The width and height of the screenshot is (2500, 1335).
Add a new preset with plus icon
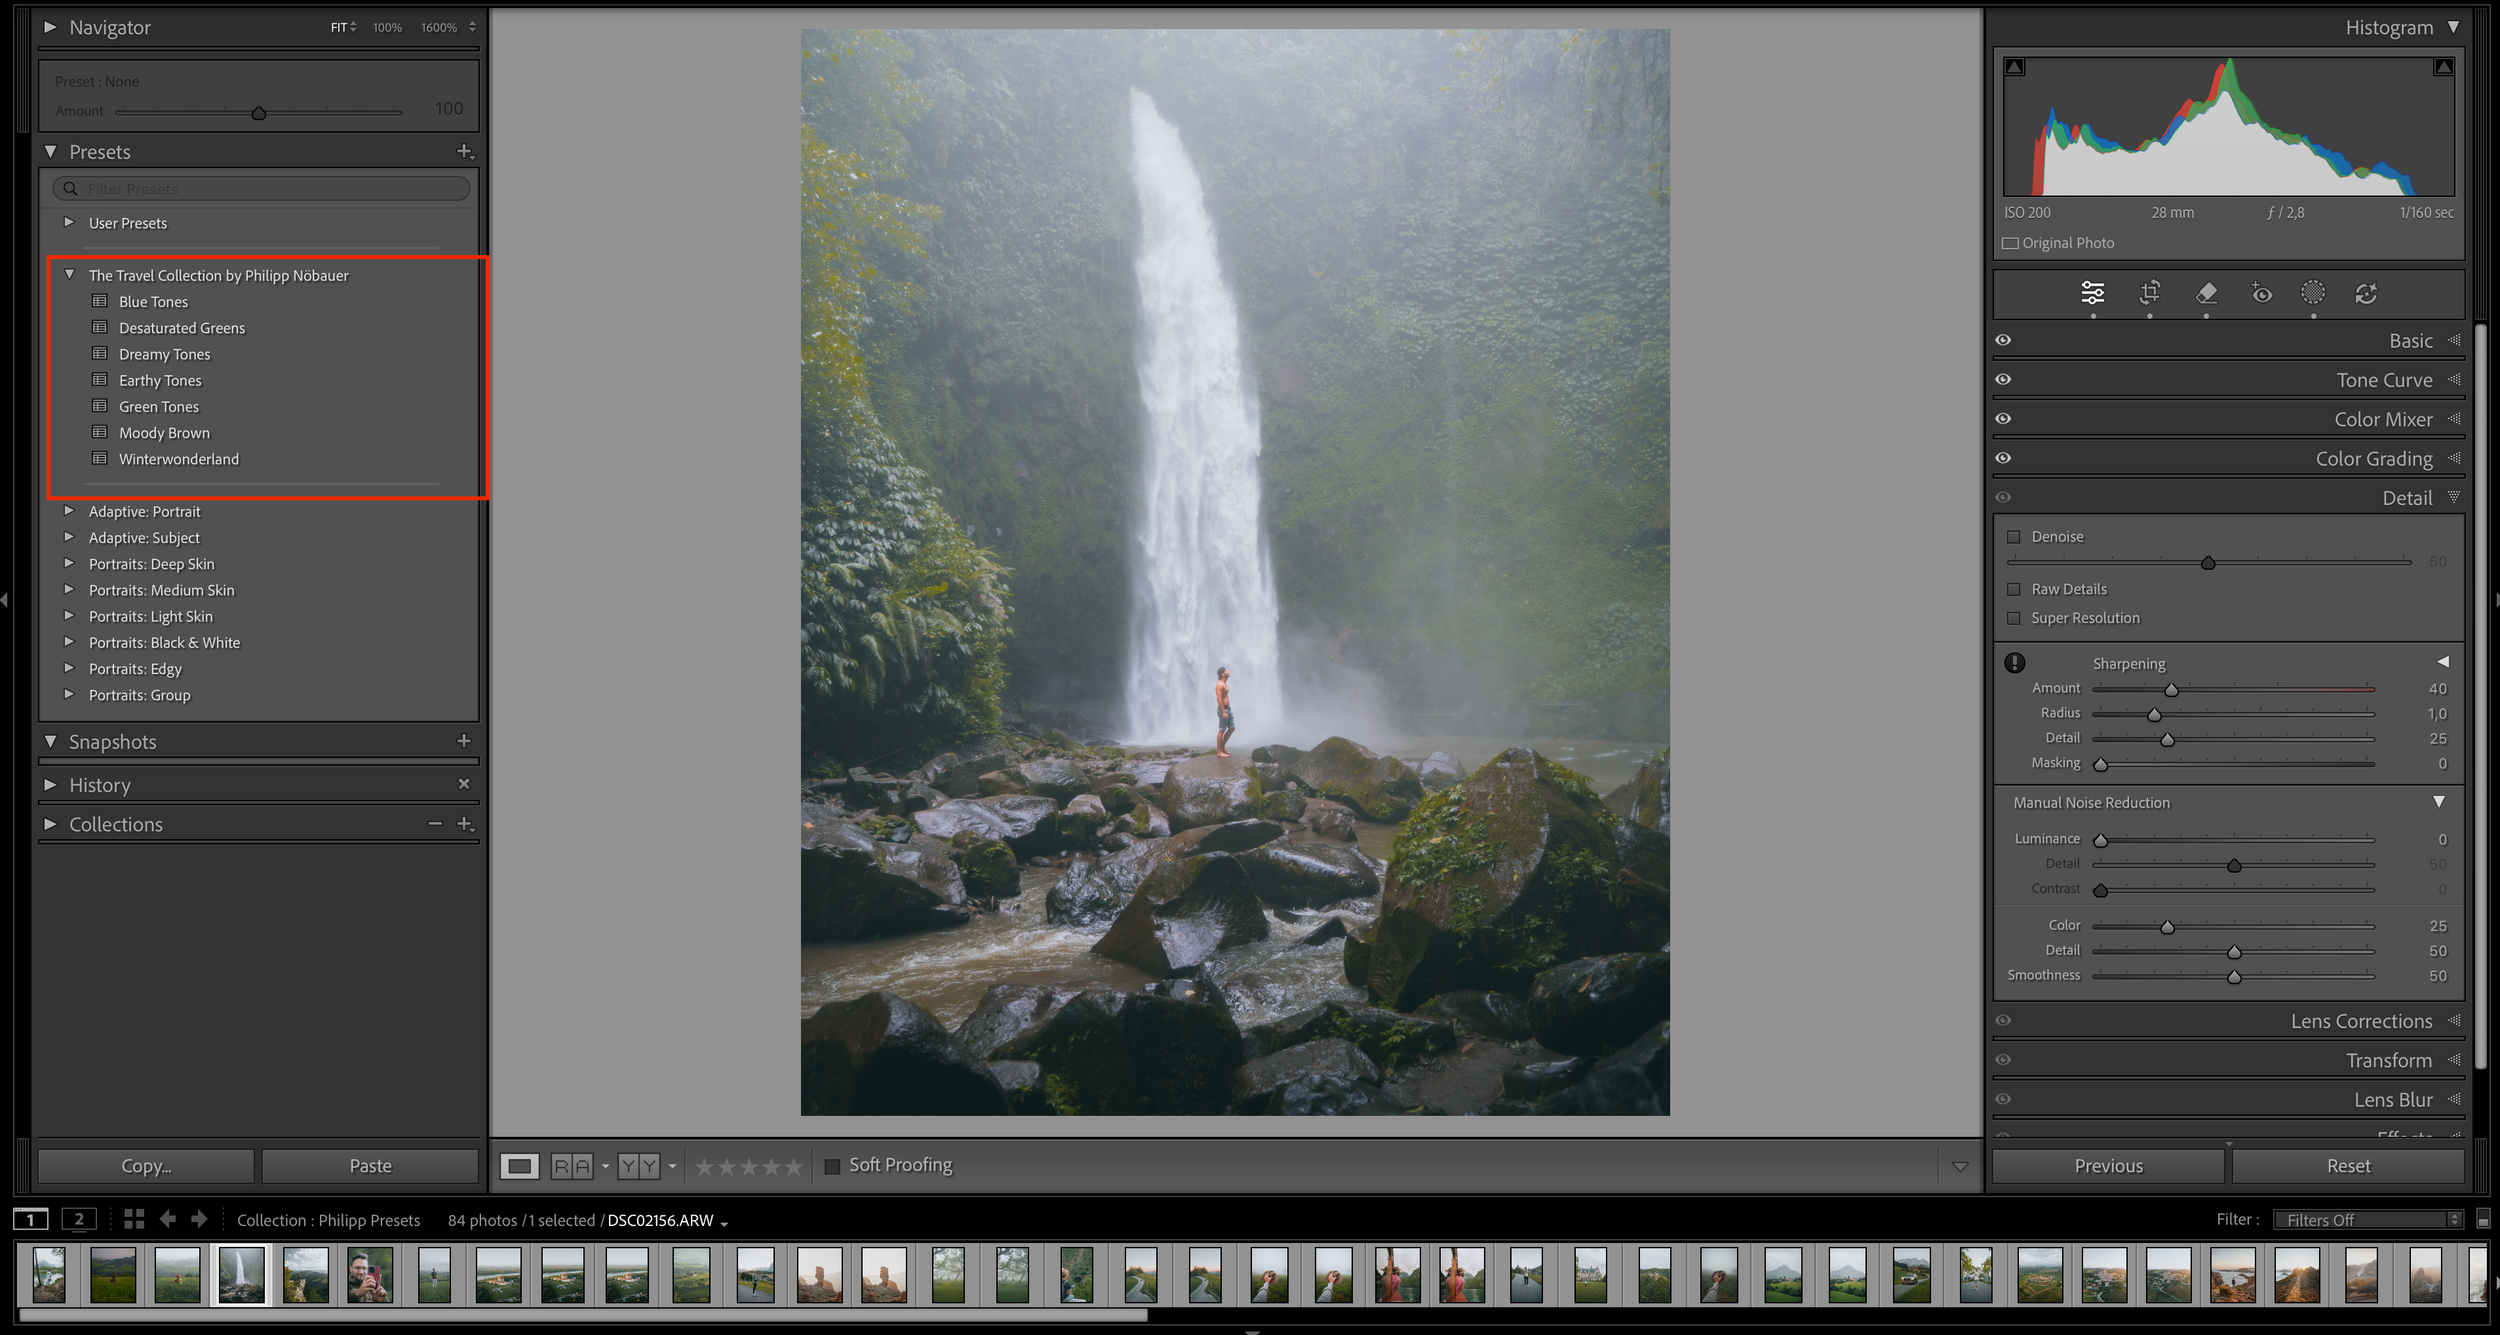coord(465,152)
